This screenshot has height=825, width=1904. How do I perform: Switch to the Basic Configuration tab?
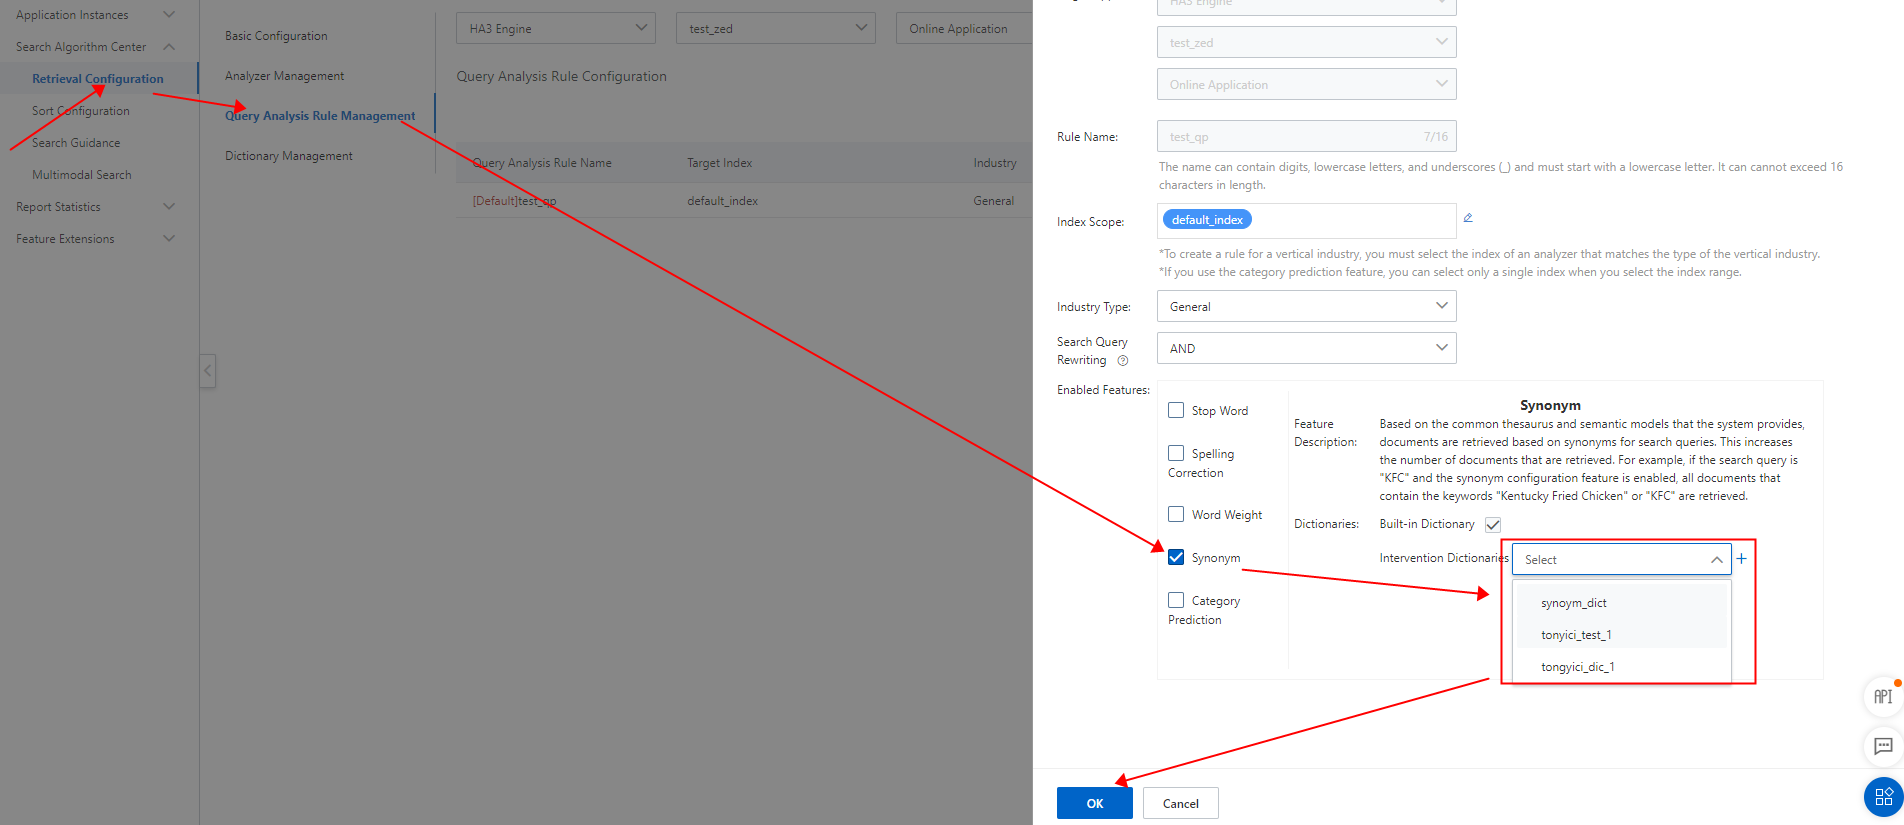pyautogui.click(x=276, y=36)
